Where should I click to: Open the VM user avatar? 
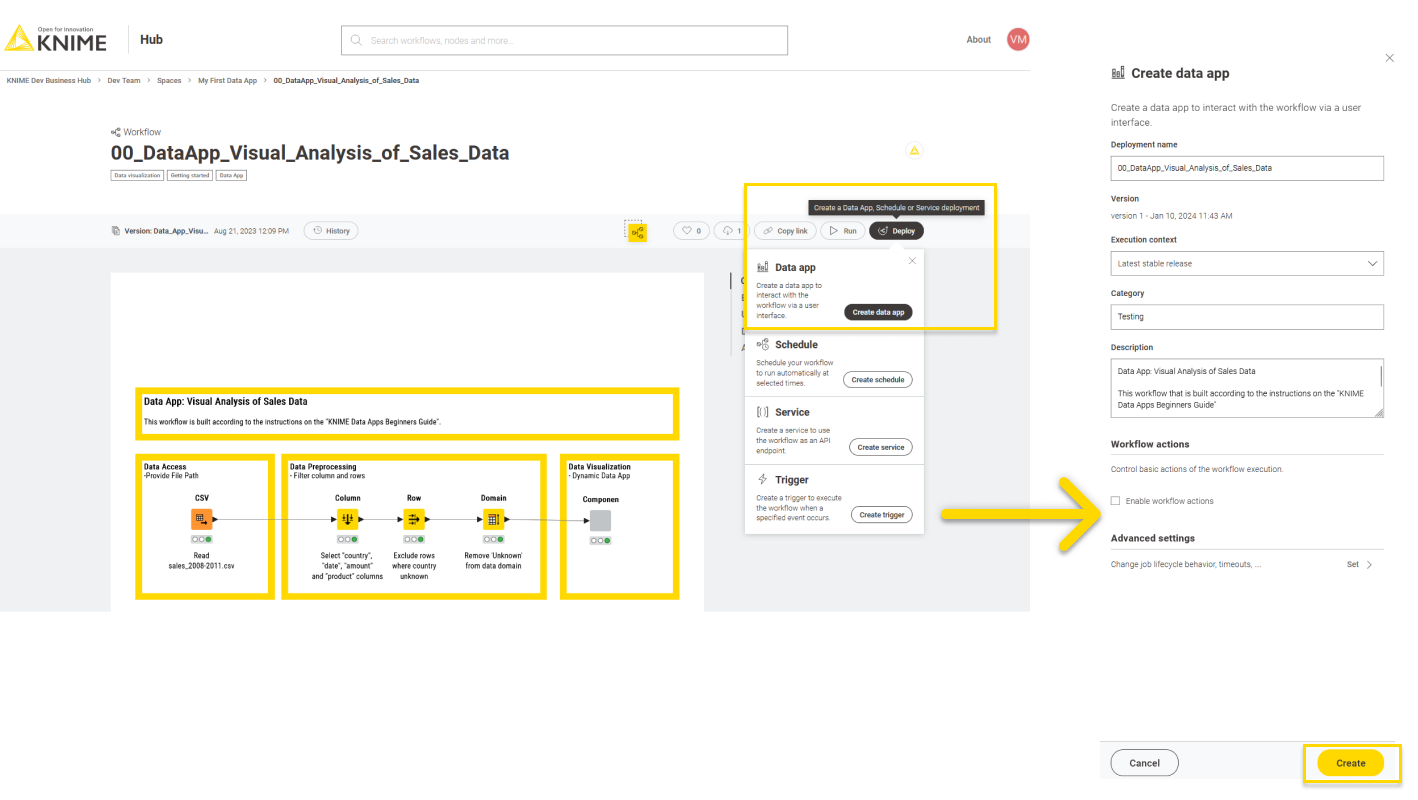pyautogui.click(x=1018, y=40)
